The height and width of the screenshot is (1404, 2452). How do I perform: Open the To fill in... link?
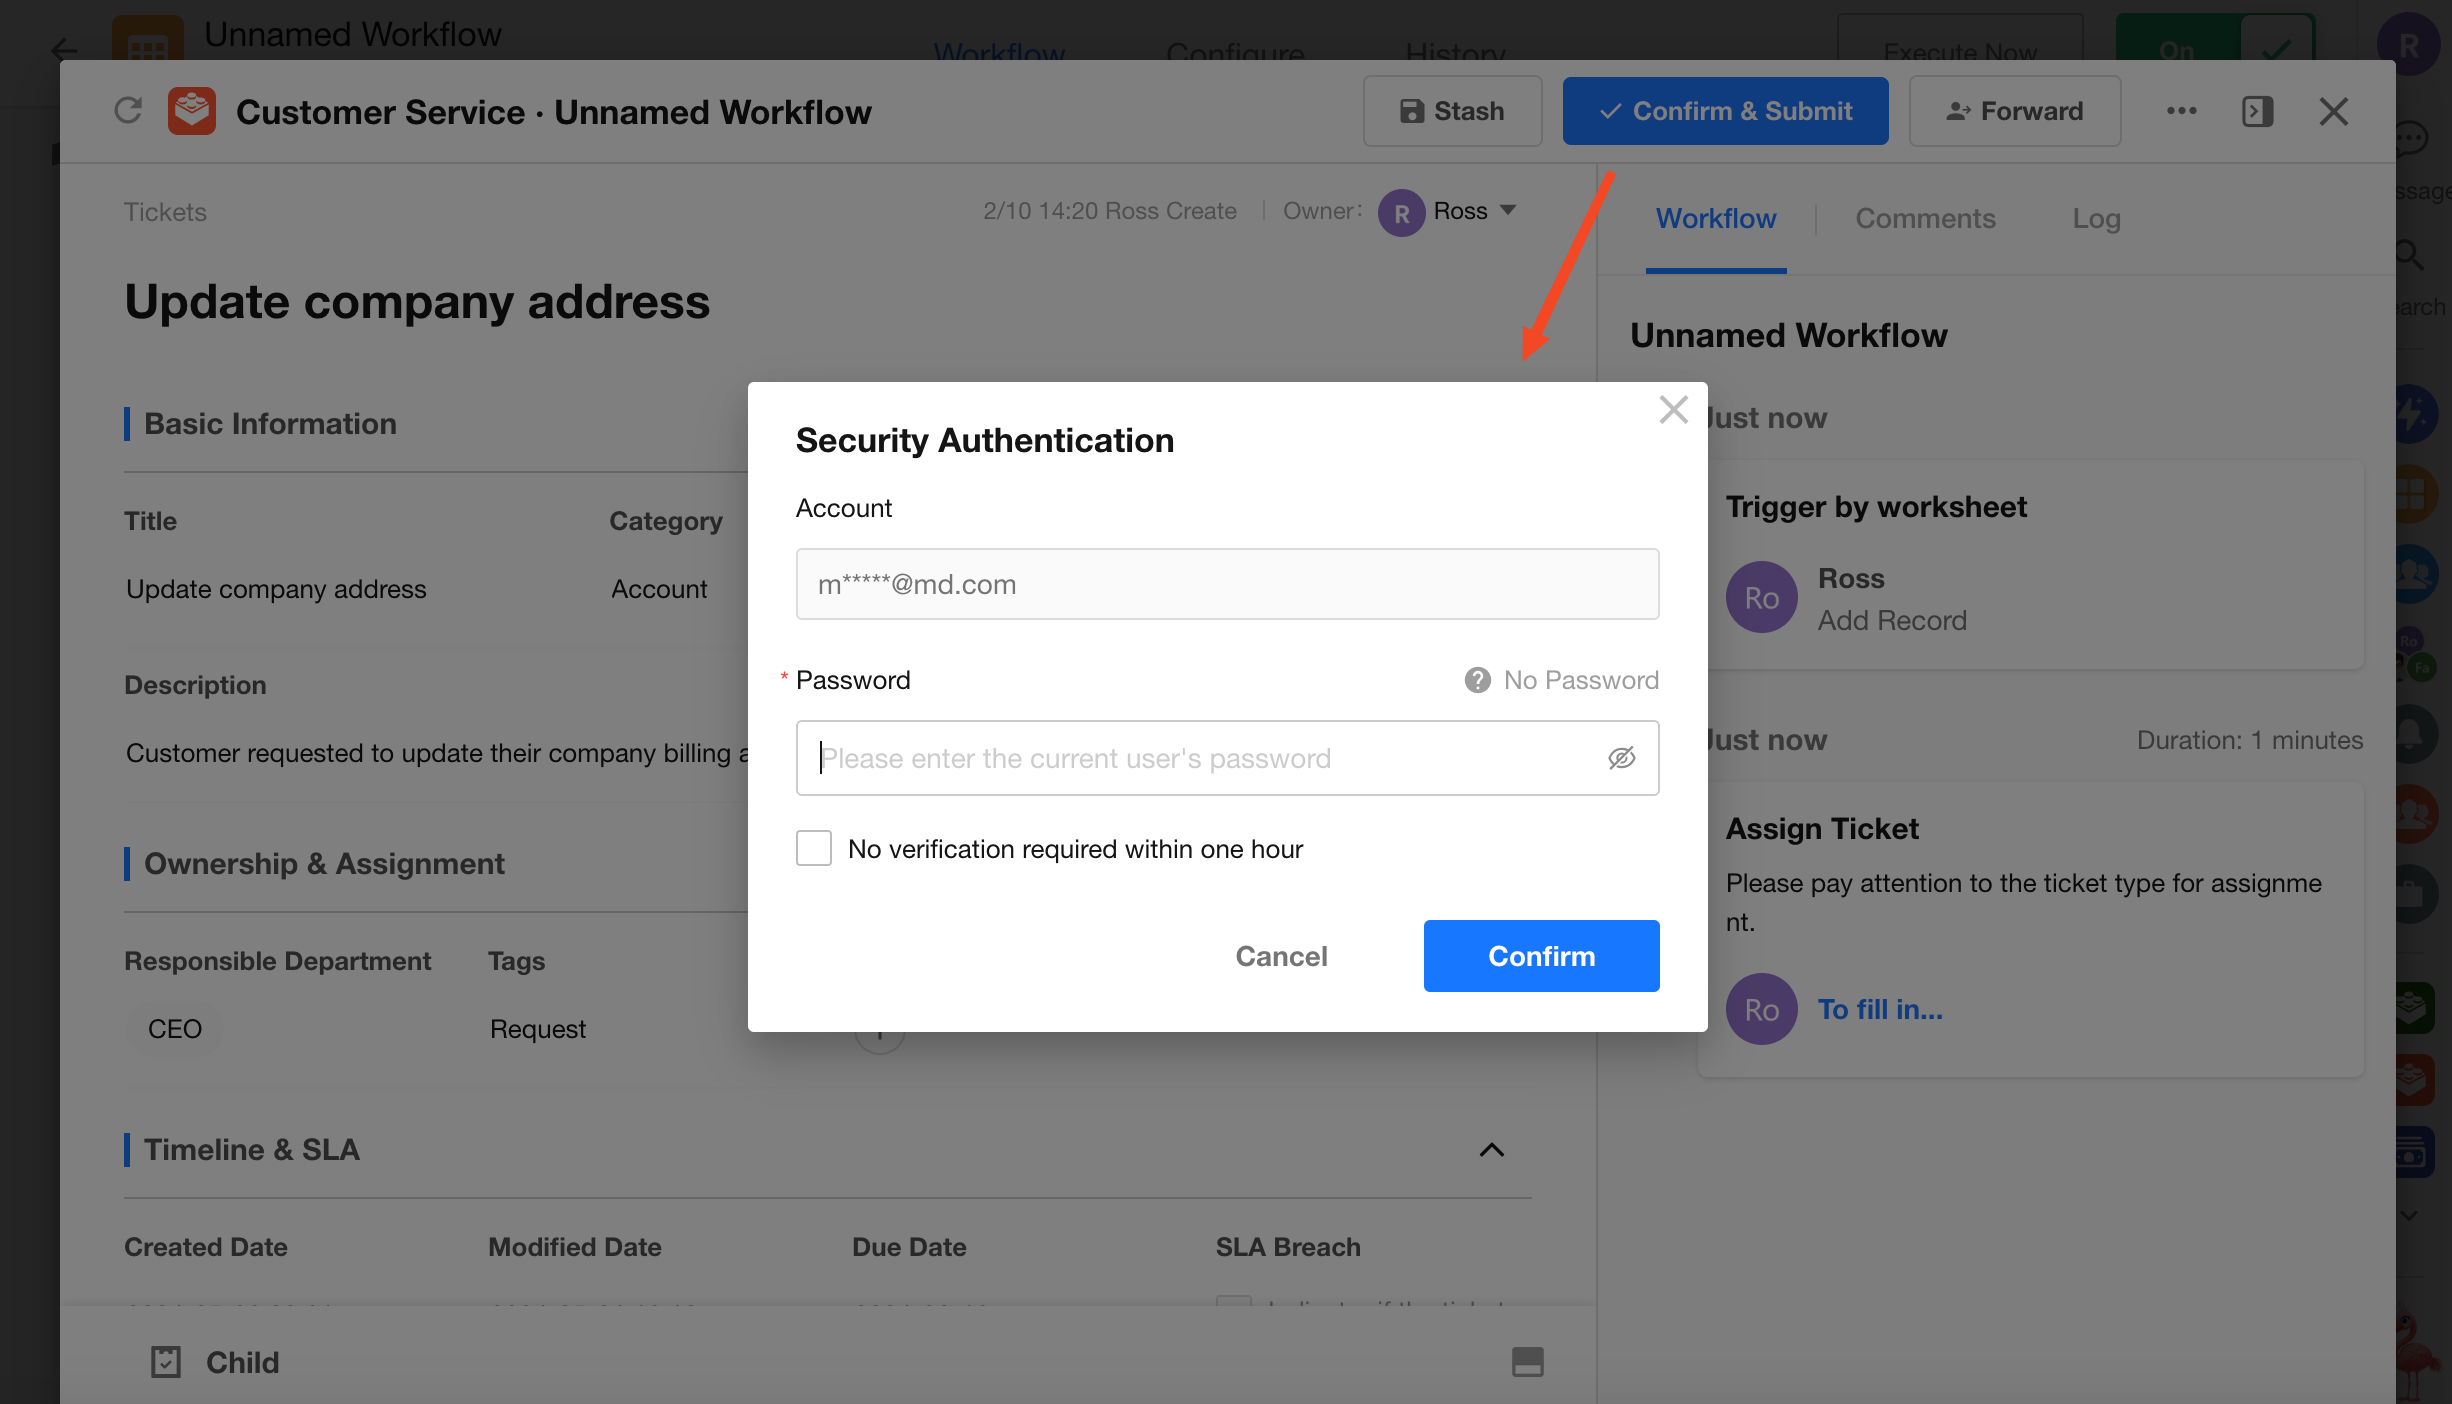pyautogui.click(x=1879, y=1009)
